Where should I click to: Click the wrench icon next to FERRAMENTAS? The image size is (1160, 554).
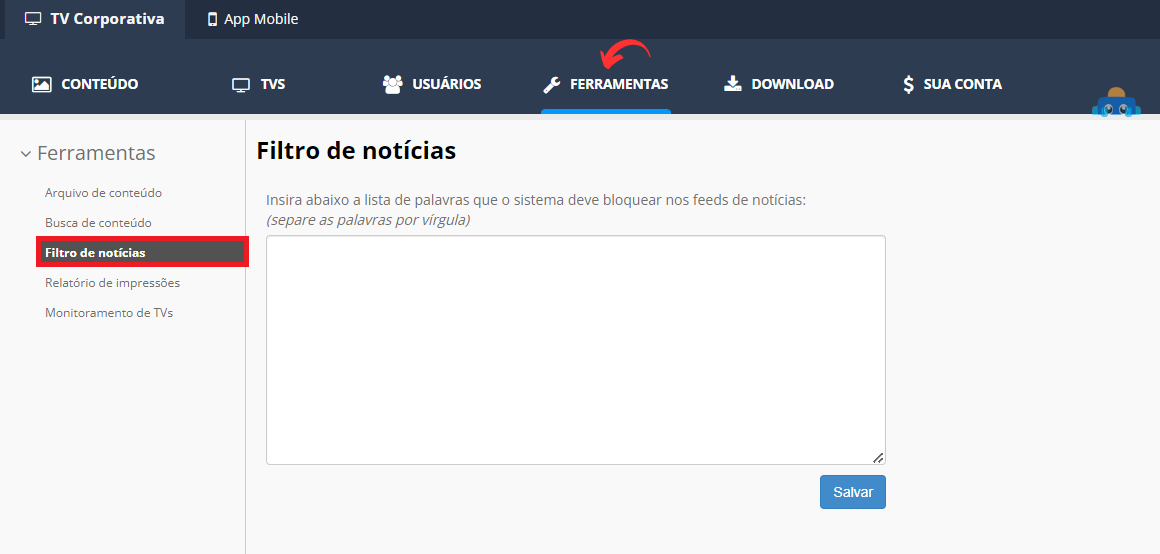coord(552,84)
